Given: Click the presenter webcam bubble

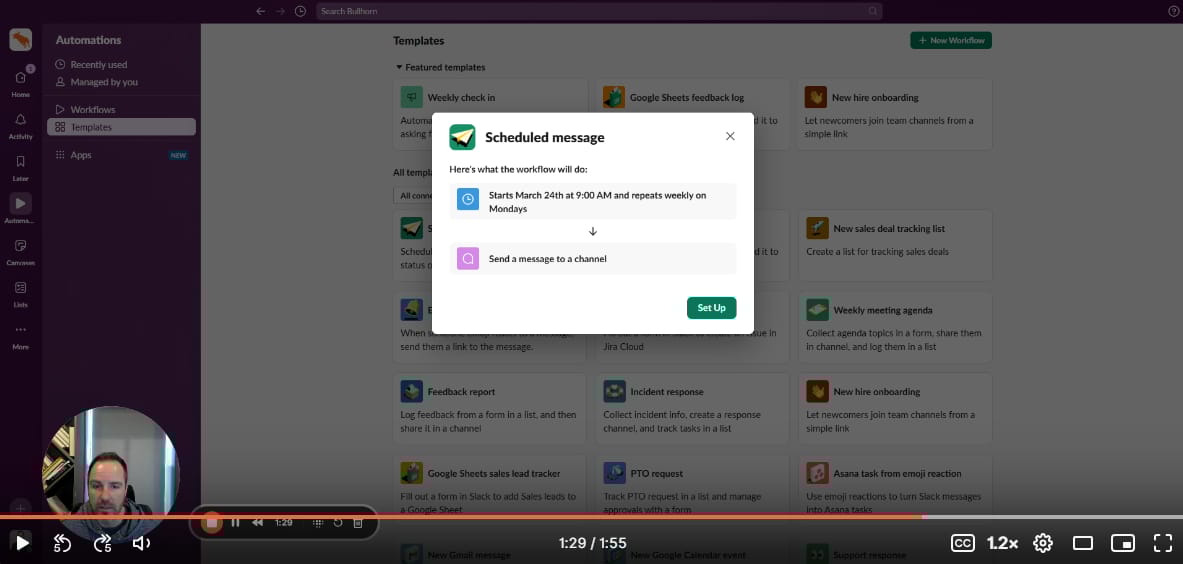Looking at the screenshot, I should [110, 475].
